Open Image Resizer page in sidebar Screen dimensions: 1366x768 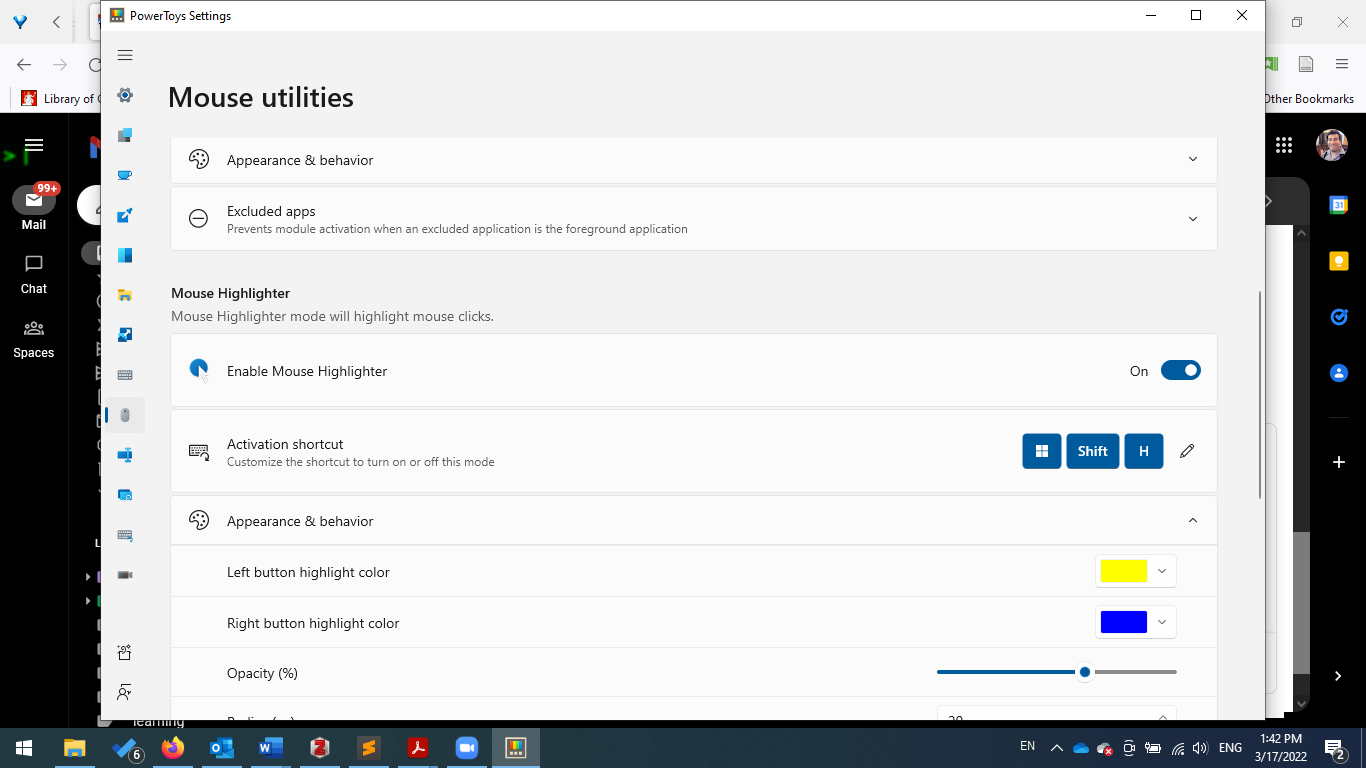(125, 335)
